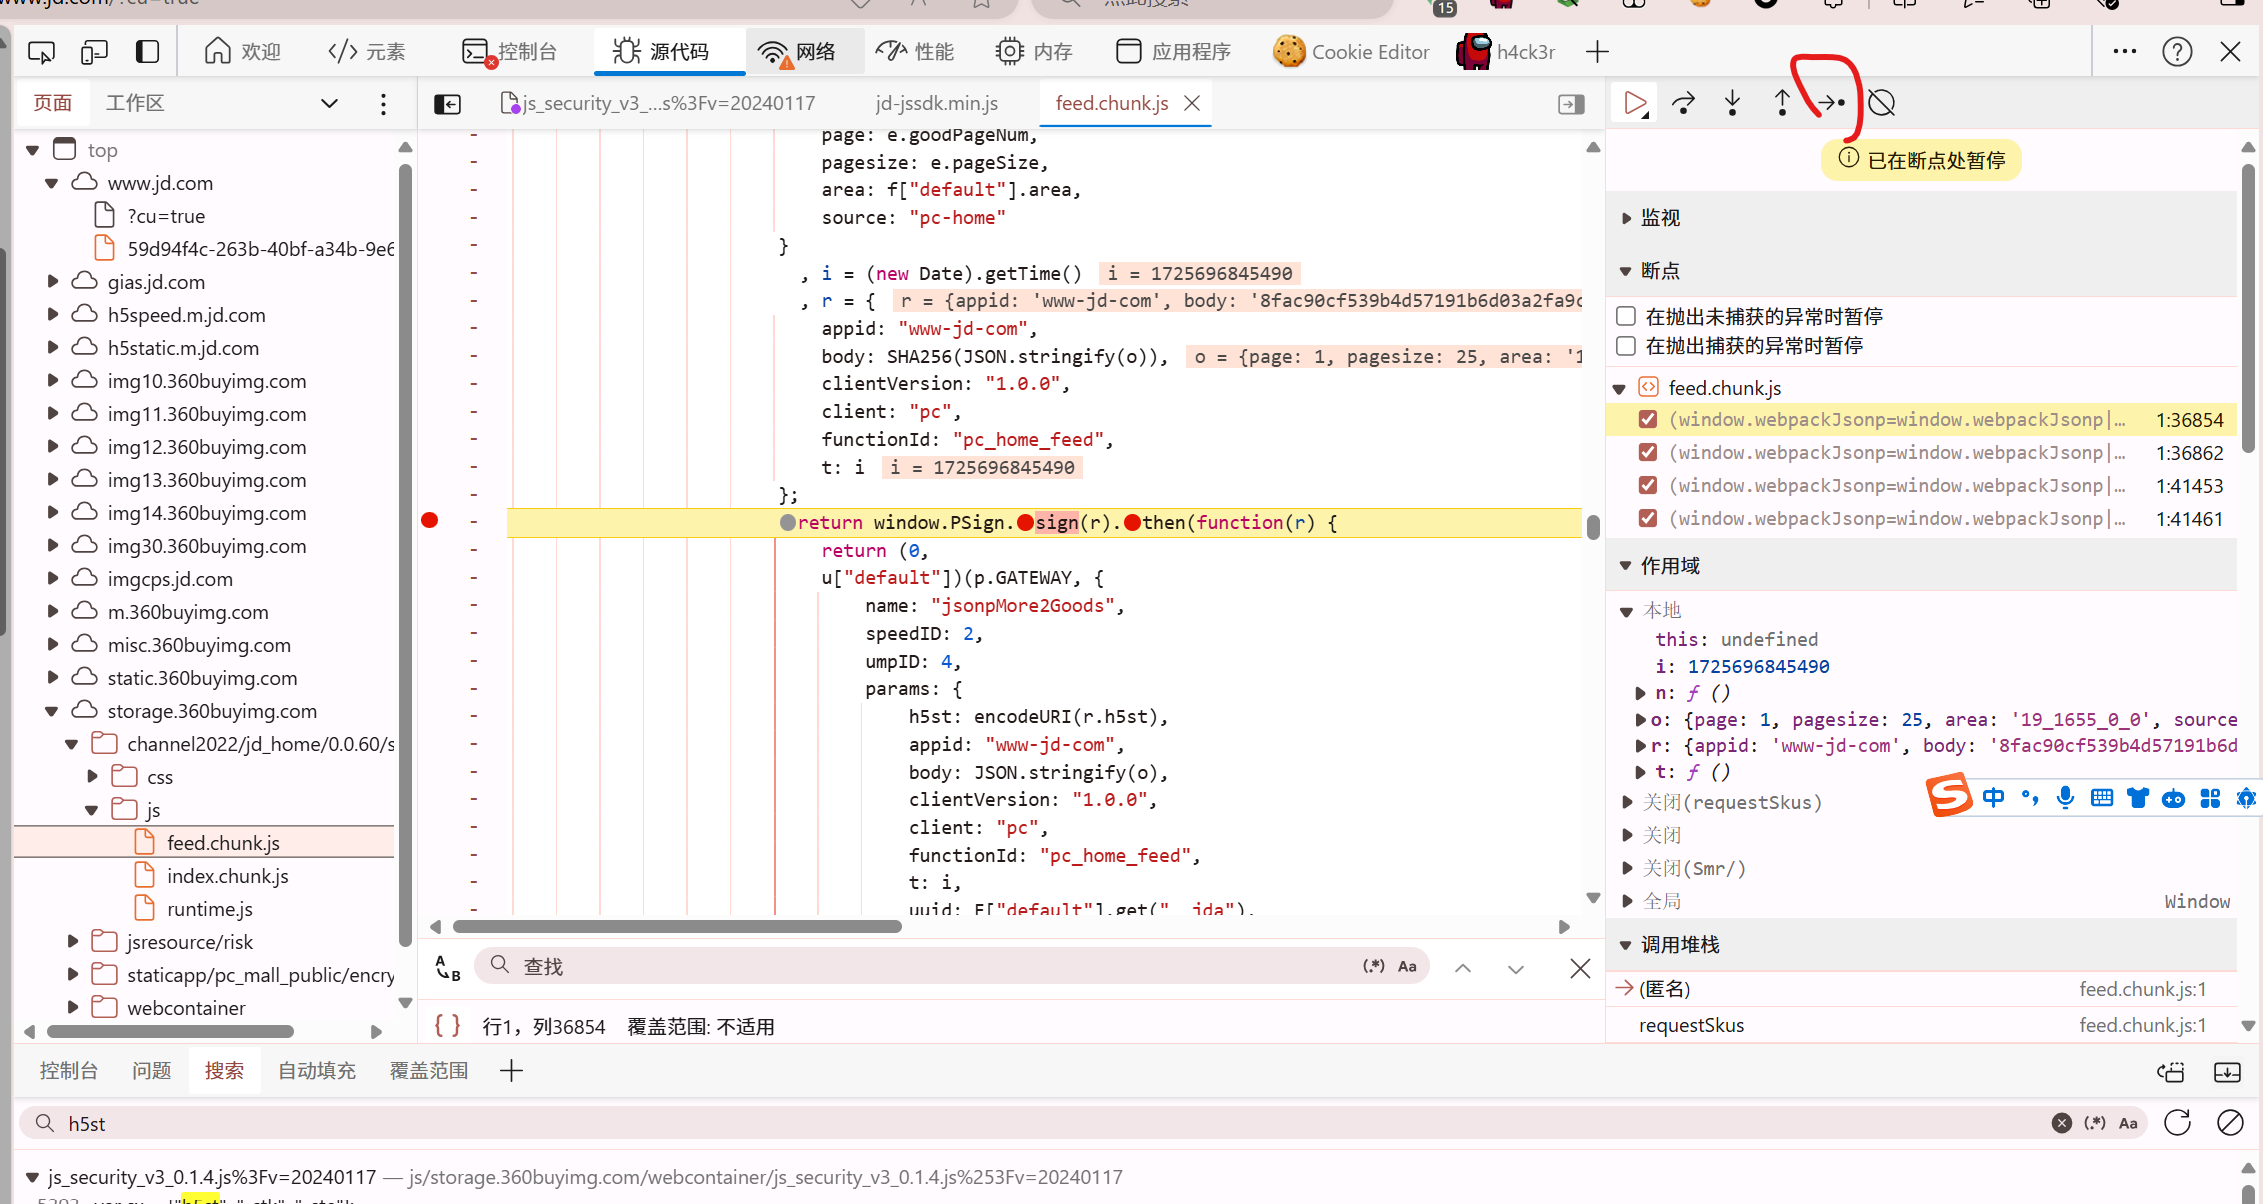Switch to the 工作区 workspace tab
2263x1204 pixels.
[135, 104]
